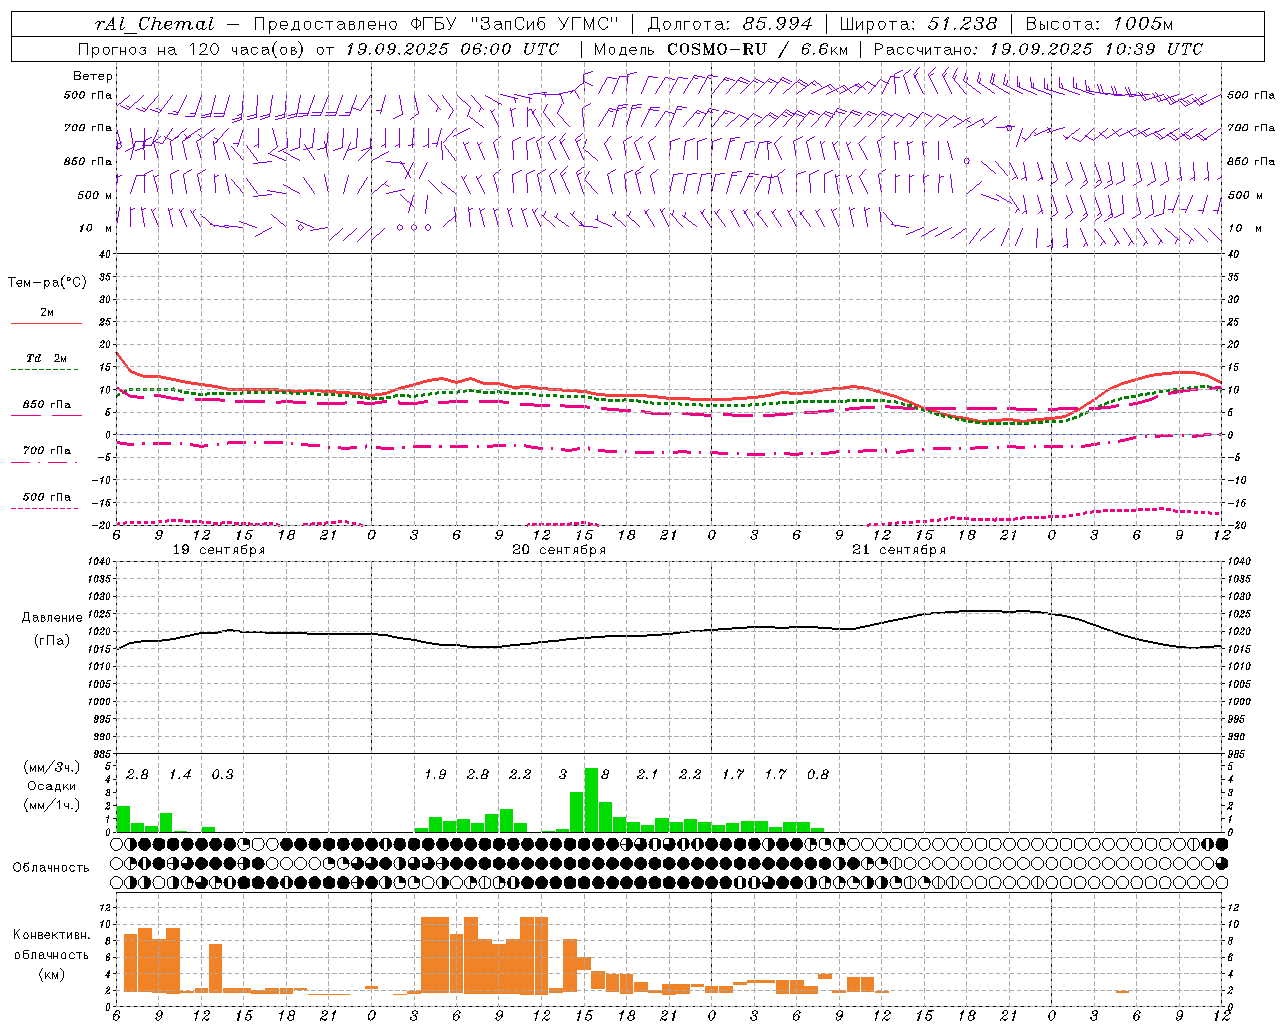Click the 21 сентября date label

(899, 550)
